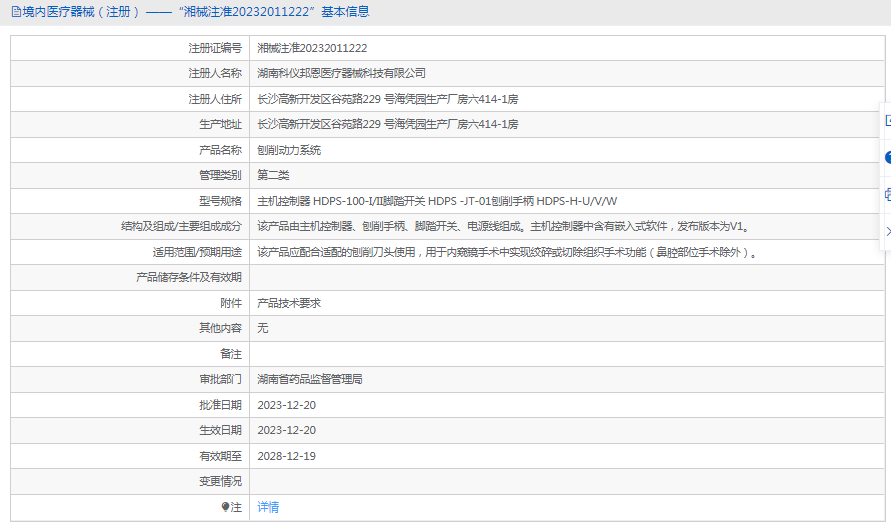
Task: Click the 生效日期 label
Action: pos(220,430)
